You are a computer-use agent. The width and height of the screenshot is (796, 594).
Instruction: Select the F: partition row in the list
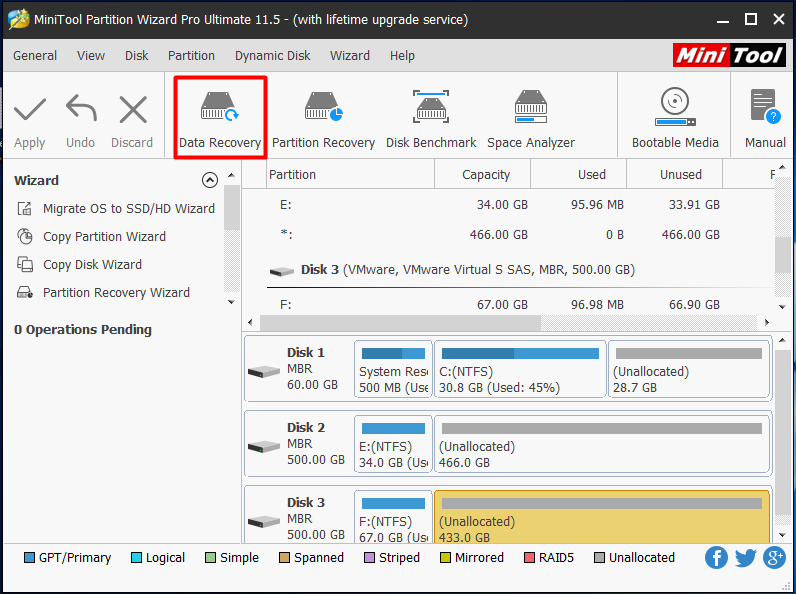click(x=509, y=304)
